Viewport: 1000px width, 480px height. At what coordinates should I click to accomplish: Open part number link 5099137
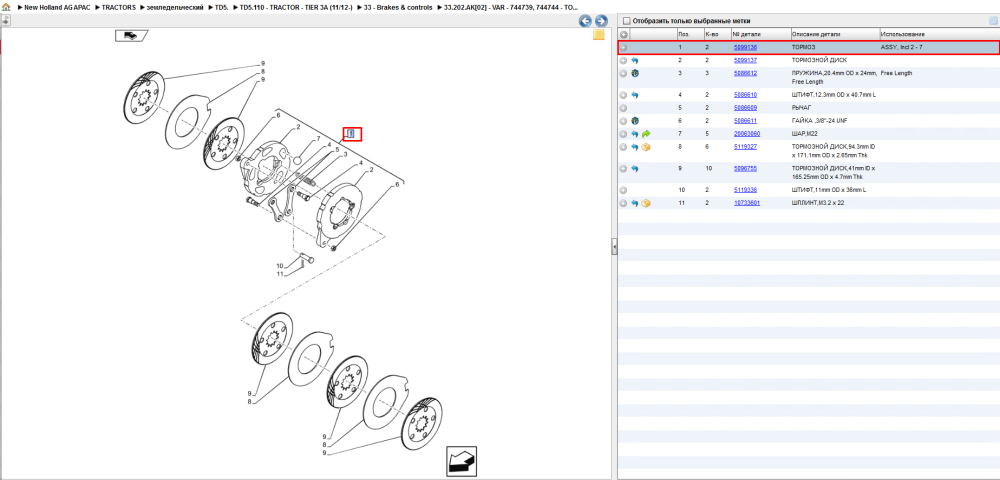pos(745,60)
